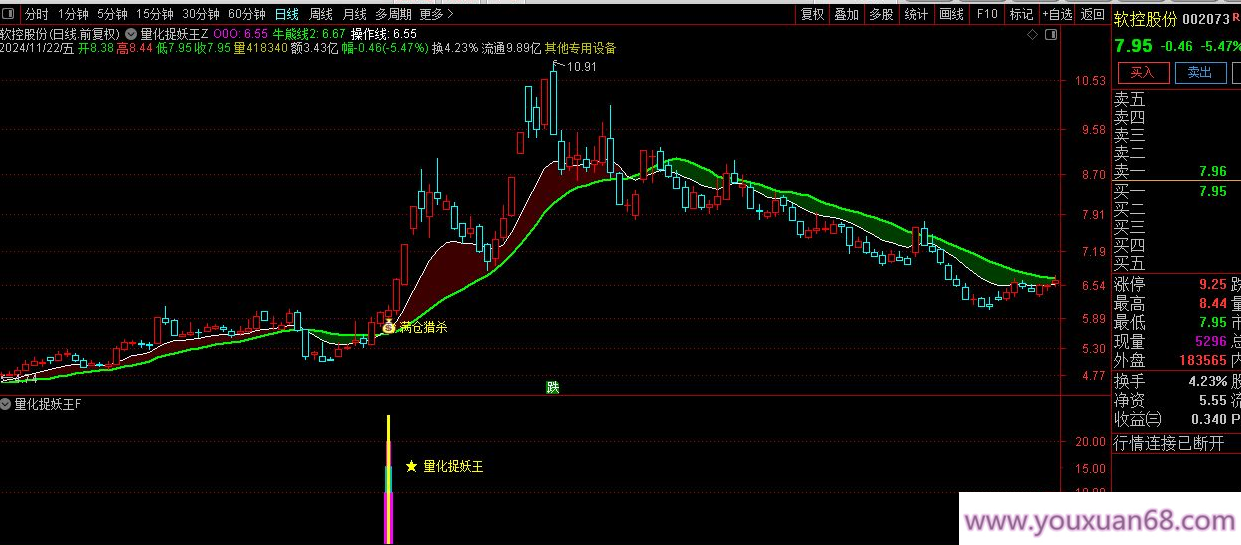Switch to the 分时 intraday tab
1241x545 pixels.
36,14
